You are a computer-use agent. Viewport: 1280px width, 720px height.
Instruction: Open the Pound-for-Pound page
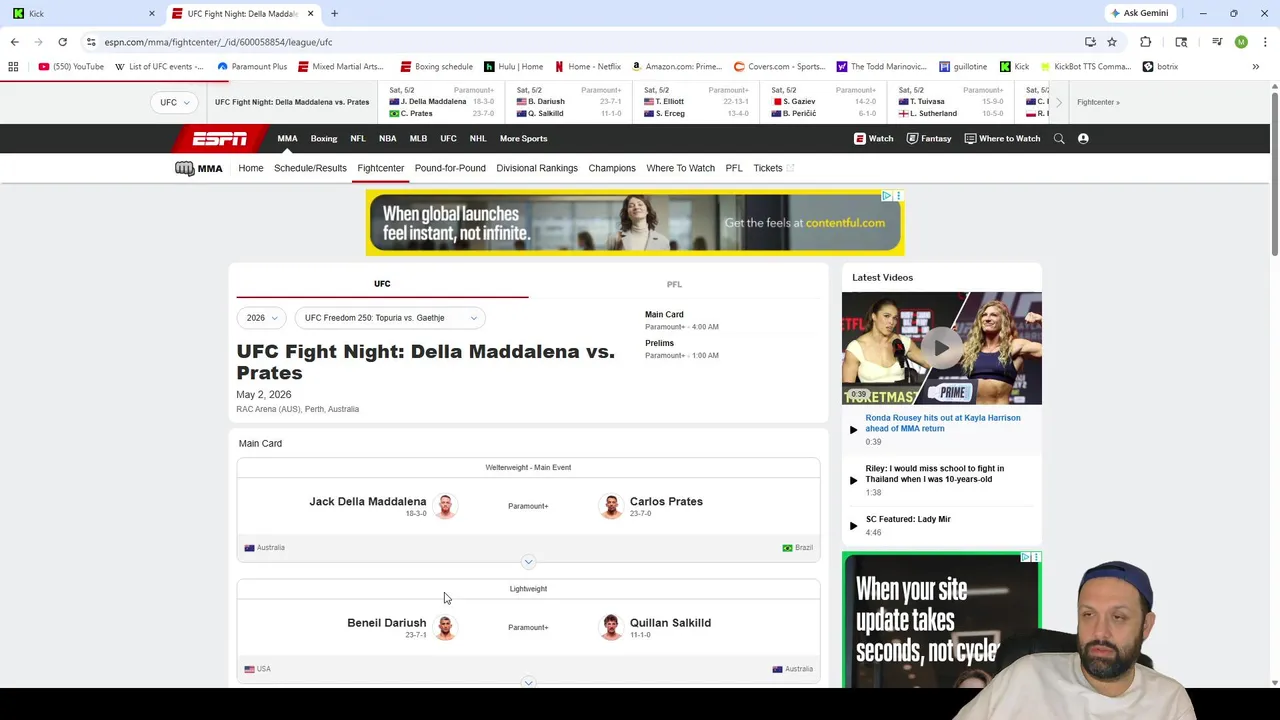(450, 168)
